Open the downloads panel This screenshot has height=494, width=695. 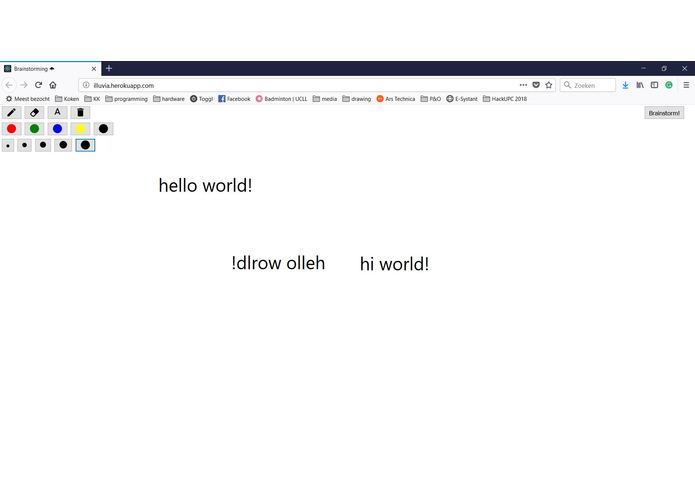[x=625, y=85]
